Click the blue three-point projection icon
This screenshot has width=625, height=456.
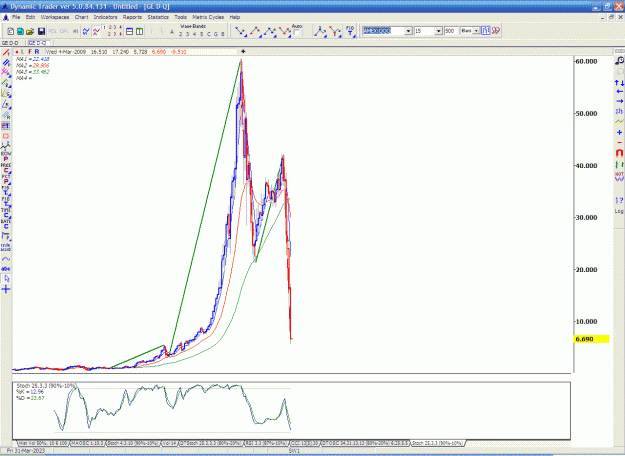click(x=320, y=31)
